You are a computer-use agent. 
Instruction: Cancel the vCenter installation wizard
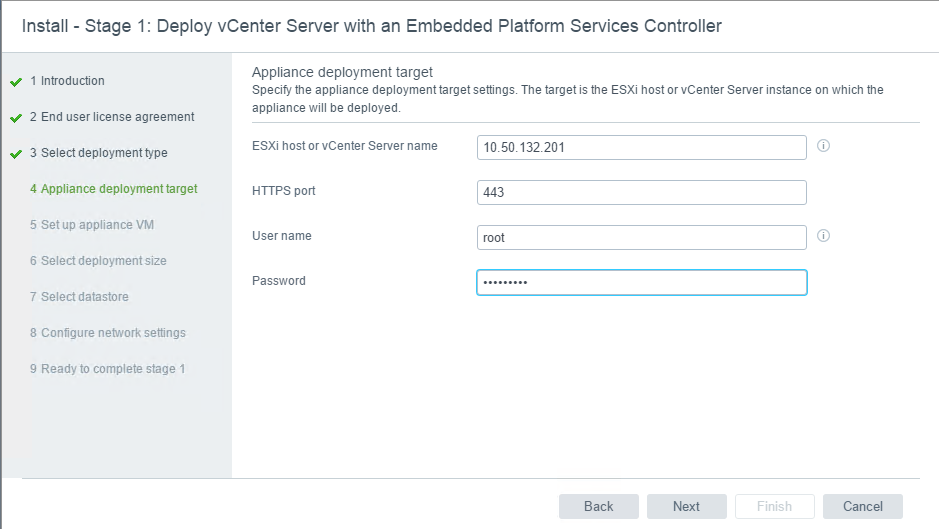[862, 506]
